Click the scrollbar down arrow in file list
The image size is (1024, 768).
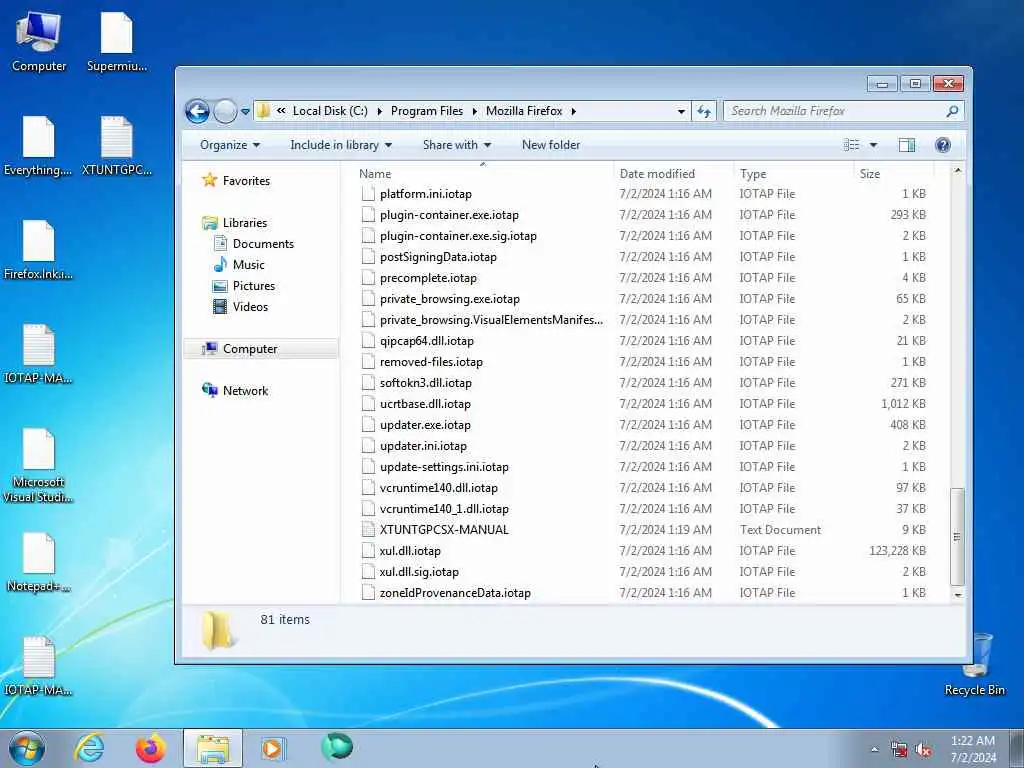point(957,595)
